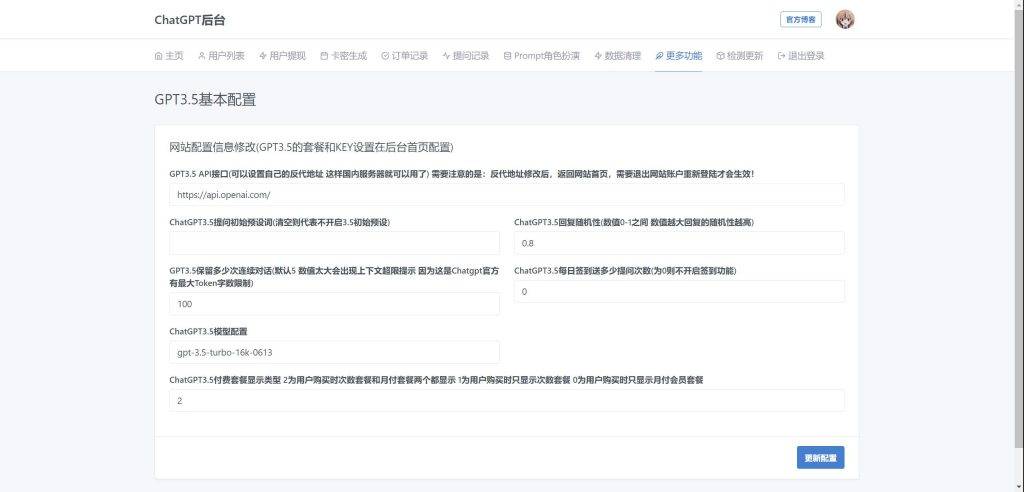Focus the 每日签到 field showing 0
The width and height of the screenshot is (1024, 492).
679,291
